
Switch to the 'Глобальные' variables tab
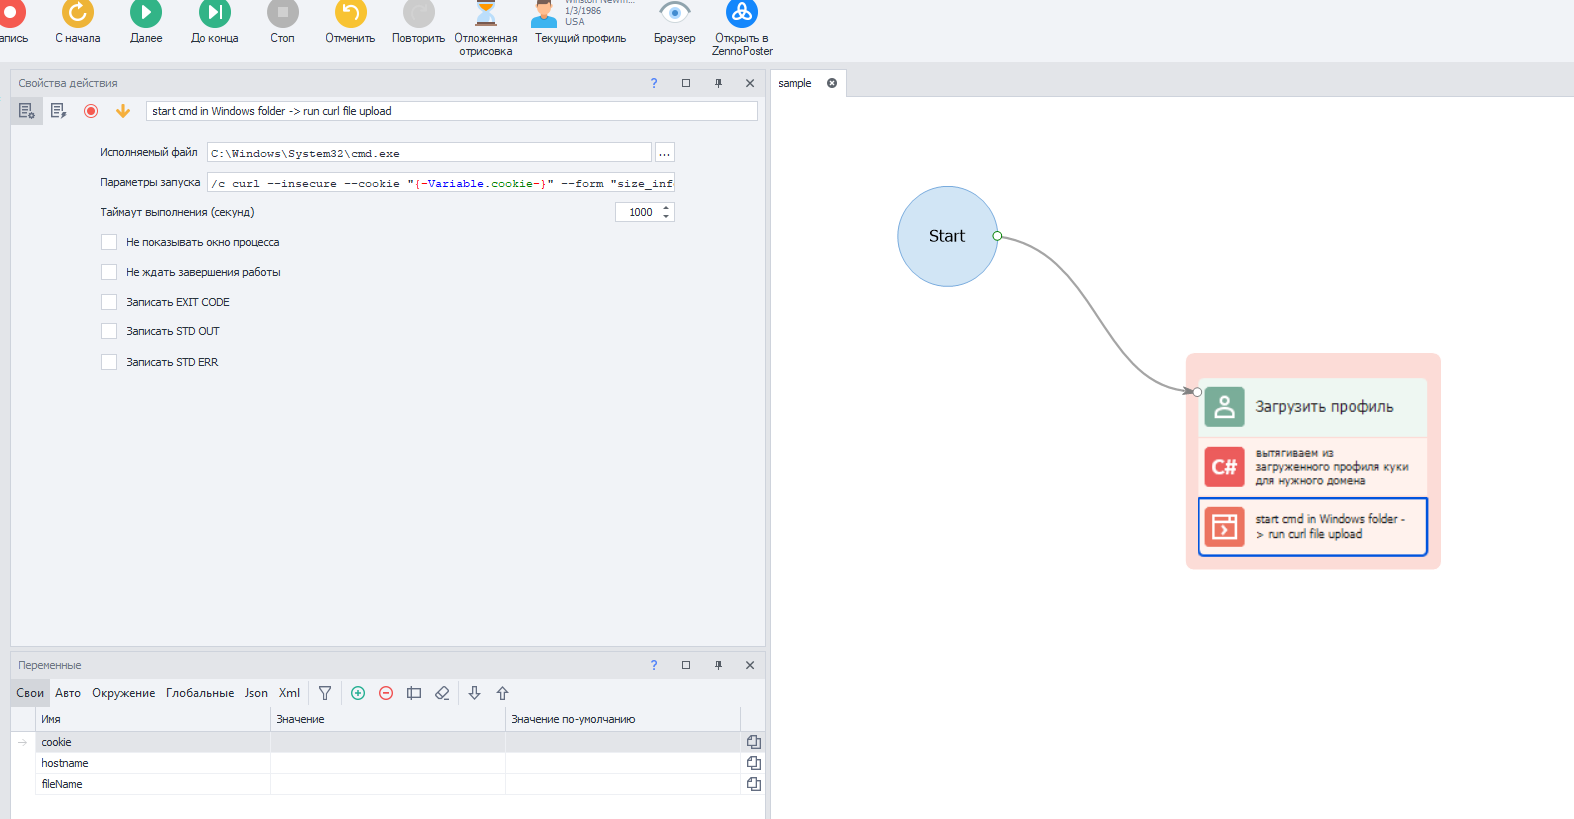(200, 693)
